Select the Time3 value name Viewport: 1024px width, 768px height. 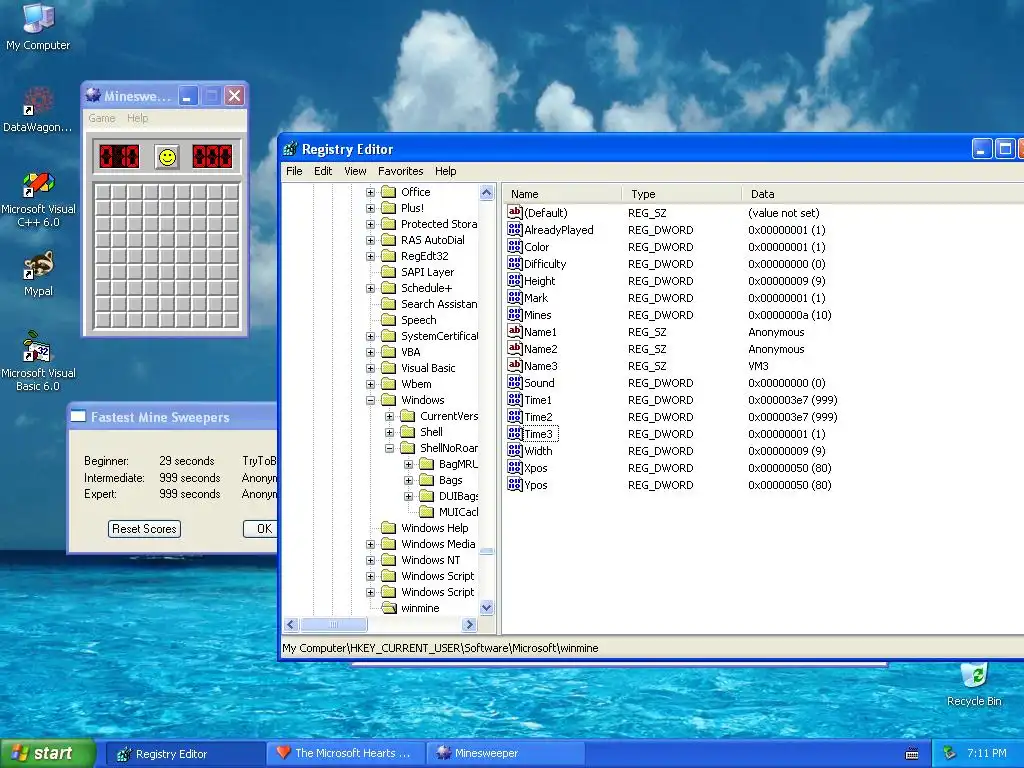[539, 434]
